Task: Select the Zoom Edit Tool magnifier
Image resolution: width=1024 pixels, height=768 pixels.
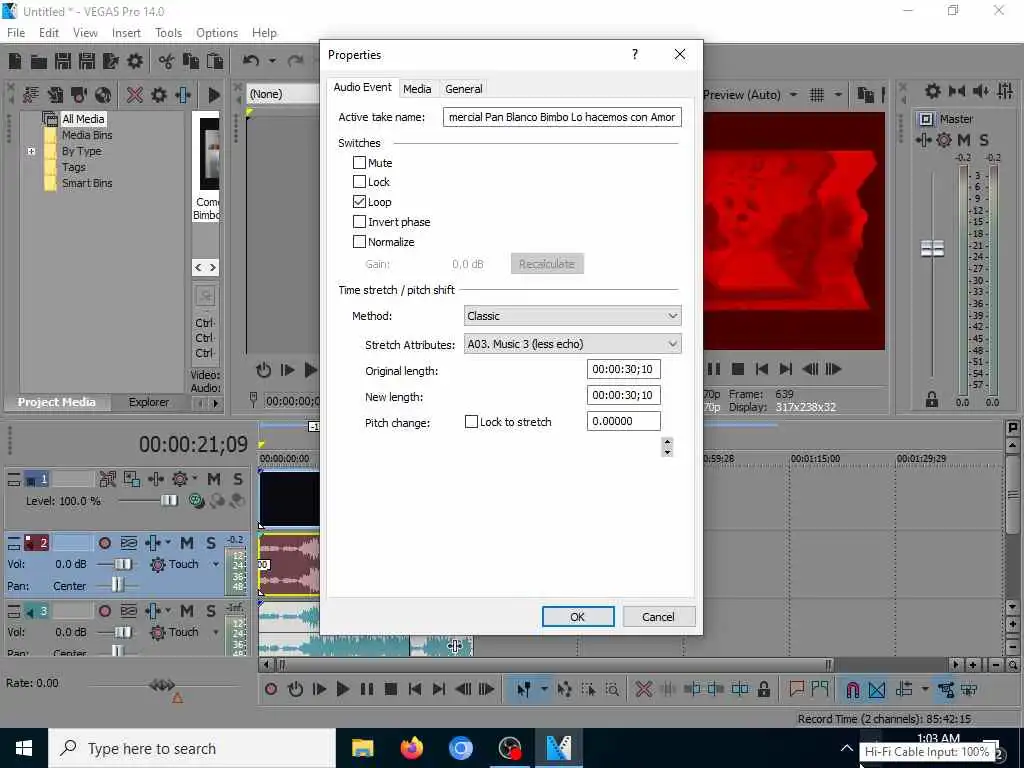Action: [612, 689]
